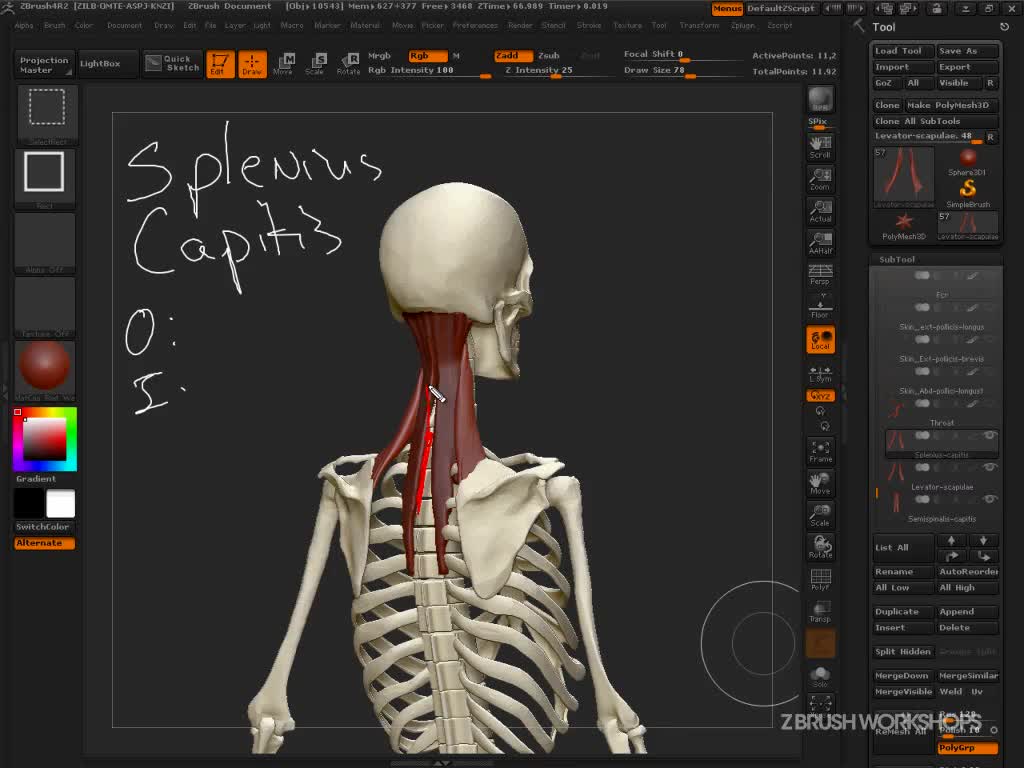Click the Zoom magnifier icon in right shelf
This screenshot has width=1024, height=768.
click(x=820, y=179)
